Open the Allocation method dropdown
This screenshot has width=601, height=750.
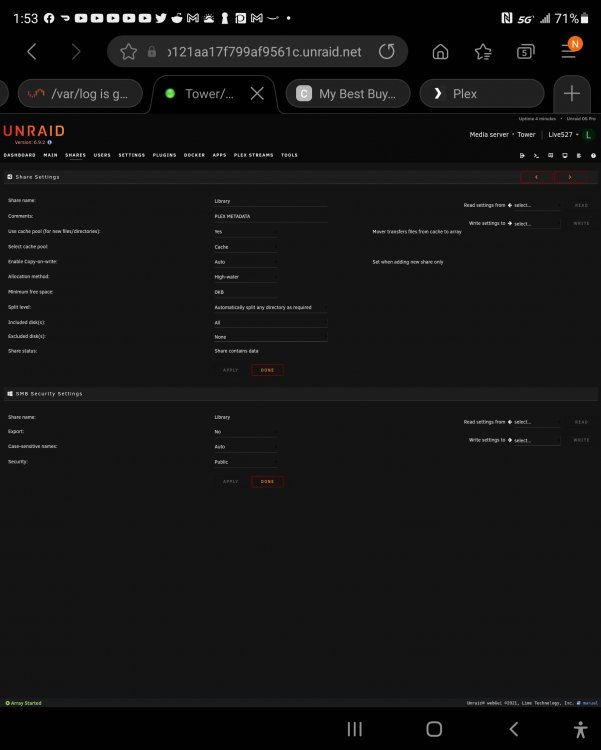245,277
